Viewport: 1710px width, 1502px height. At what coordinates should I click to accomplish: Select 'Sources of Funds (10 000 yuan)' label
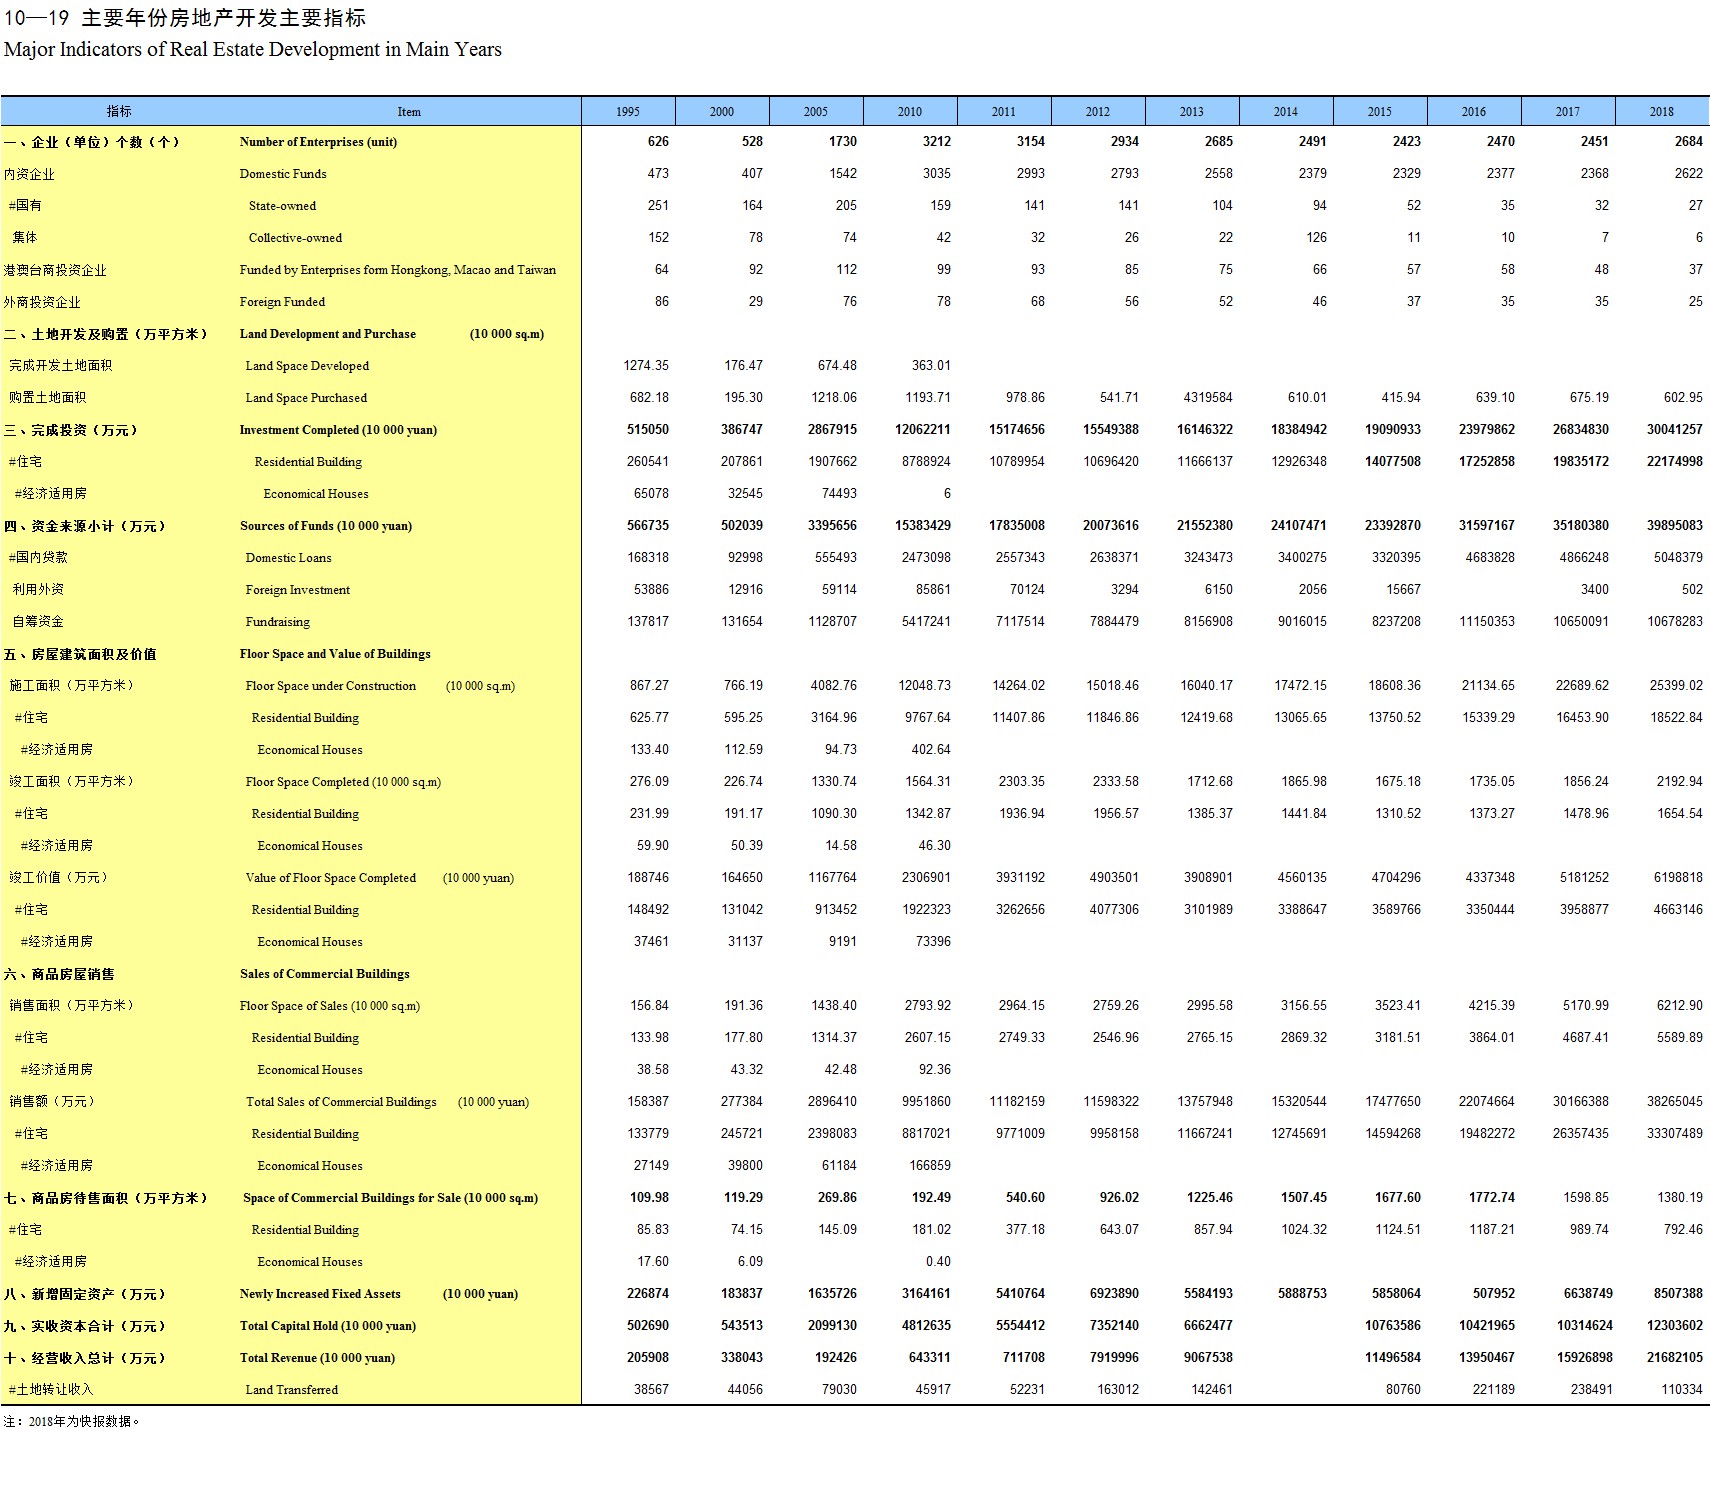tap(326, 526)
